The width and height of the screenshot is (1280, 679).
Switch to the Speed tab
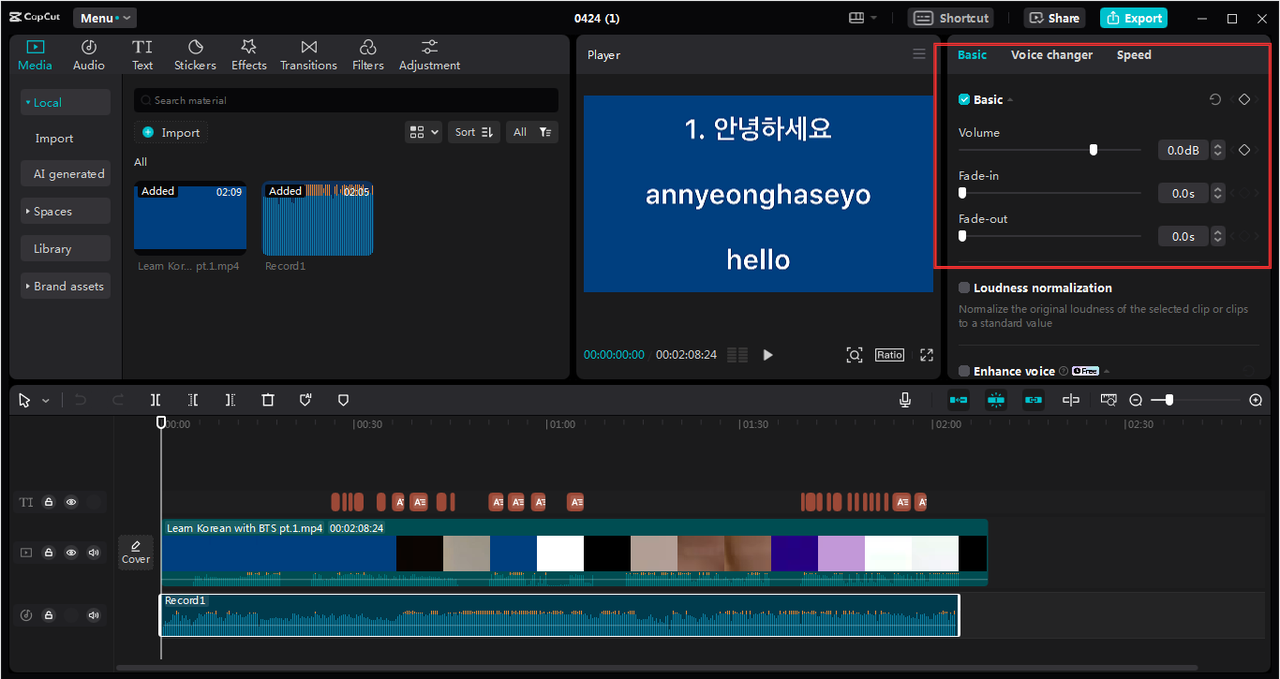coord(1134,55)
